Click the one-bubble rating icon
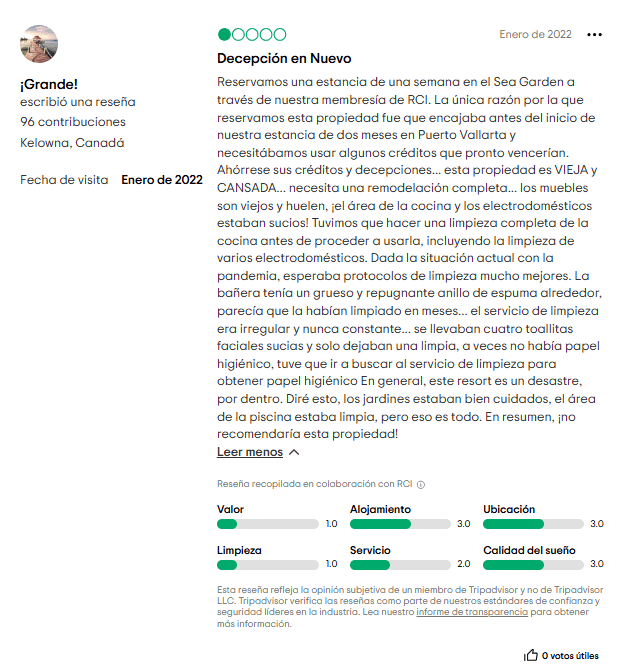The height and width of the screenshot is (668, 627). (251, 35)
